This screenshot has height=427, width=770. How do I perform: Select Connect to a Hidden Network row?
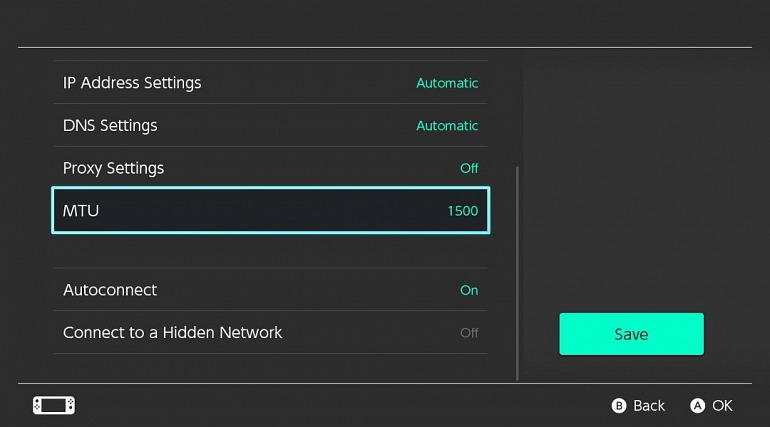[x=271, y=332]
